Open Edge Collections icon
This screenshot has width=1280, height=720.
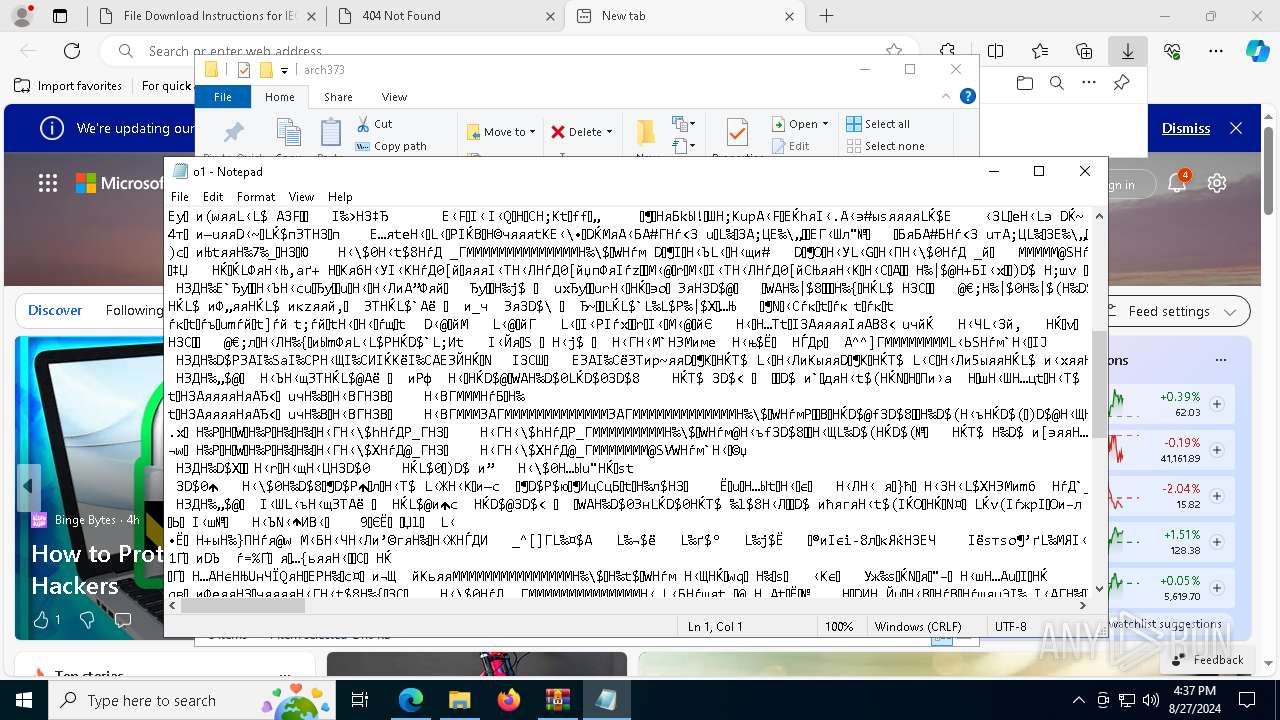tap(1084, 51)
